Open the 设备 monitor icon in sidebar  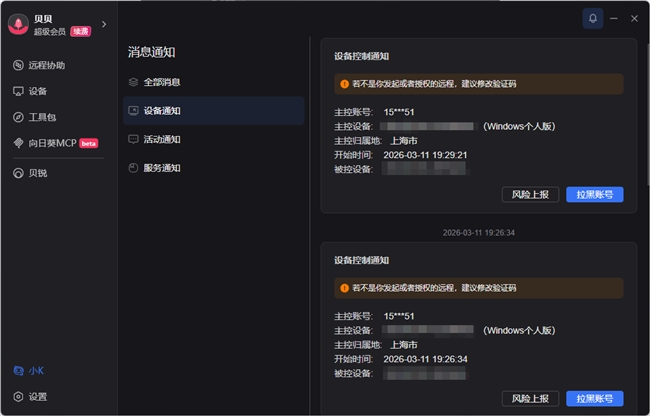[x=18, y=91]
